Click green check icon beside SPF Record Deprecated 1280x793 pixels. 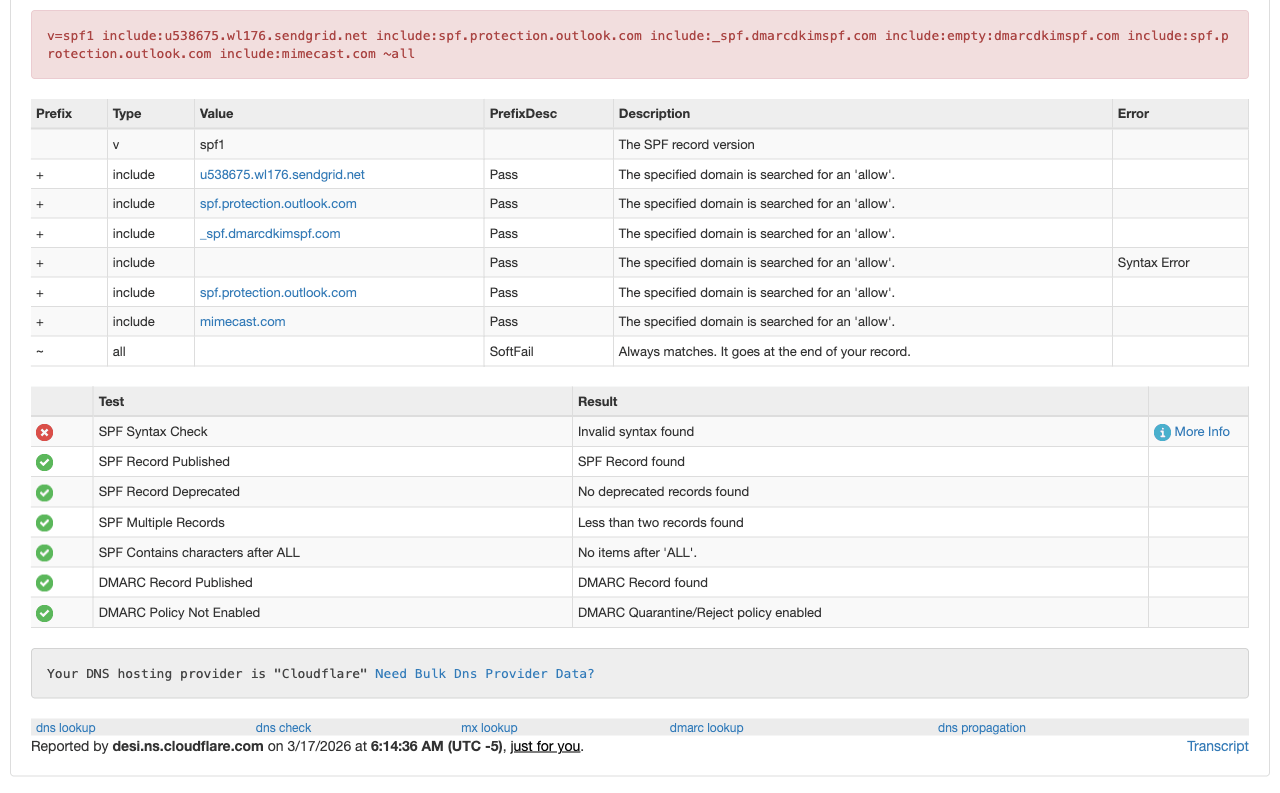point(44,492)
